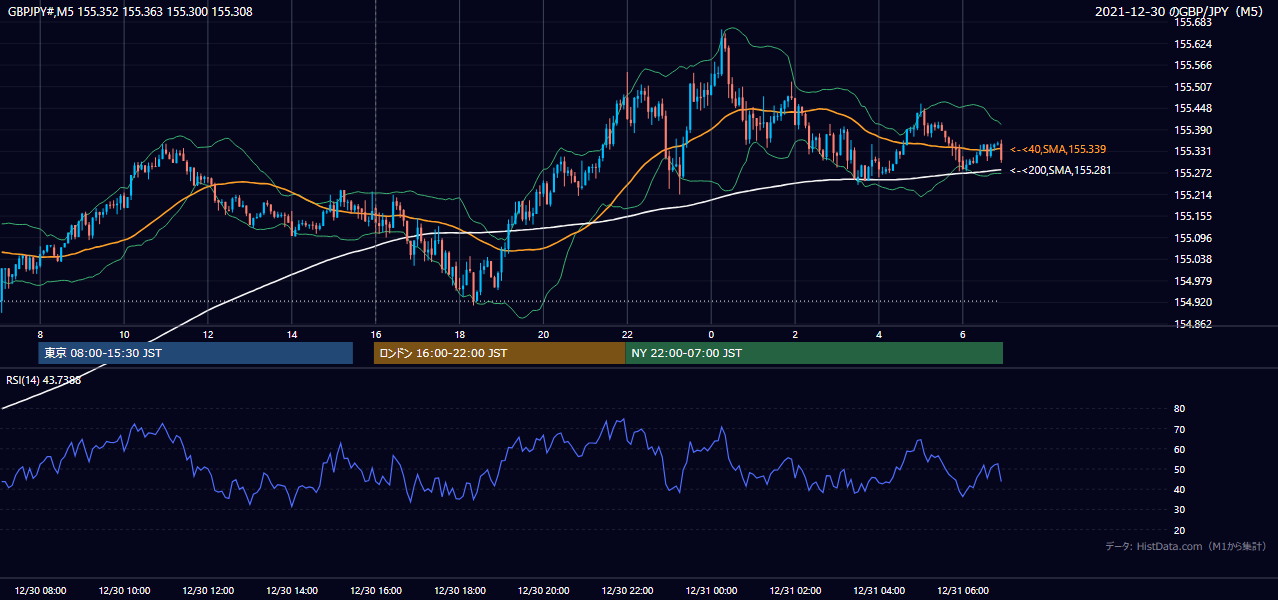This screenshot has height=600, width=1278.
Task: Click the 12/31 06:00 time axis label
Action: pos(962,590)
